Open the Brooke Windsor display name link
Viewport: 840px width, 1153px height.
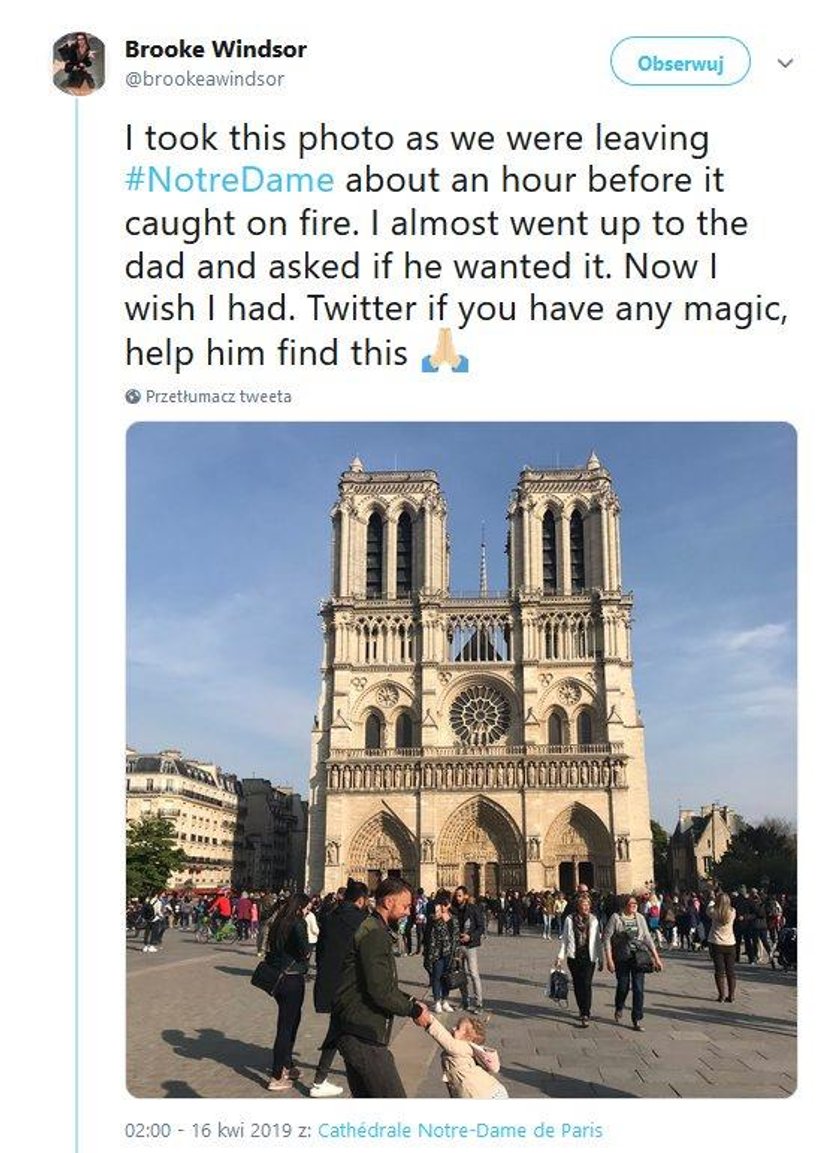(x=216, y=49)
